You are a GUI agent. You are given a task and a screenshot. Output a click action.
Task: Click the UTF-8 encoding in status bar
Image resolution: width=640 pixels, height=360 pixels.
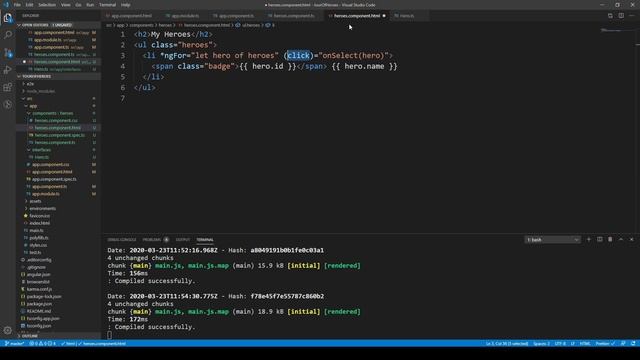(560, 344)
